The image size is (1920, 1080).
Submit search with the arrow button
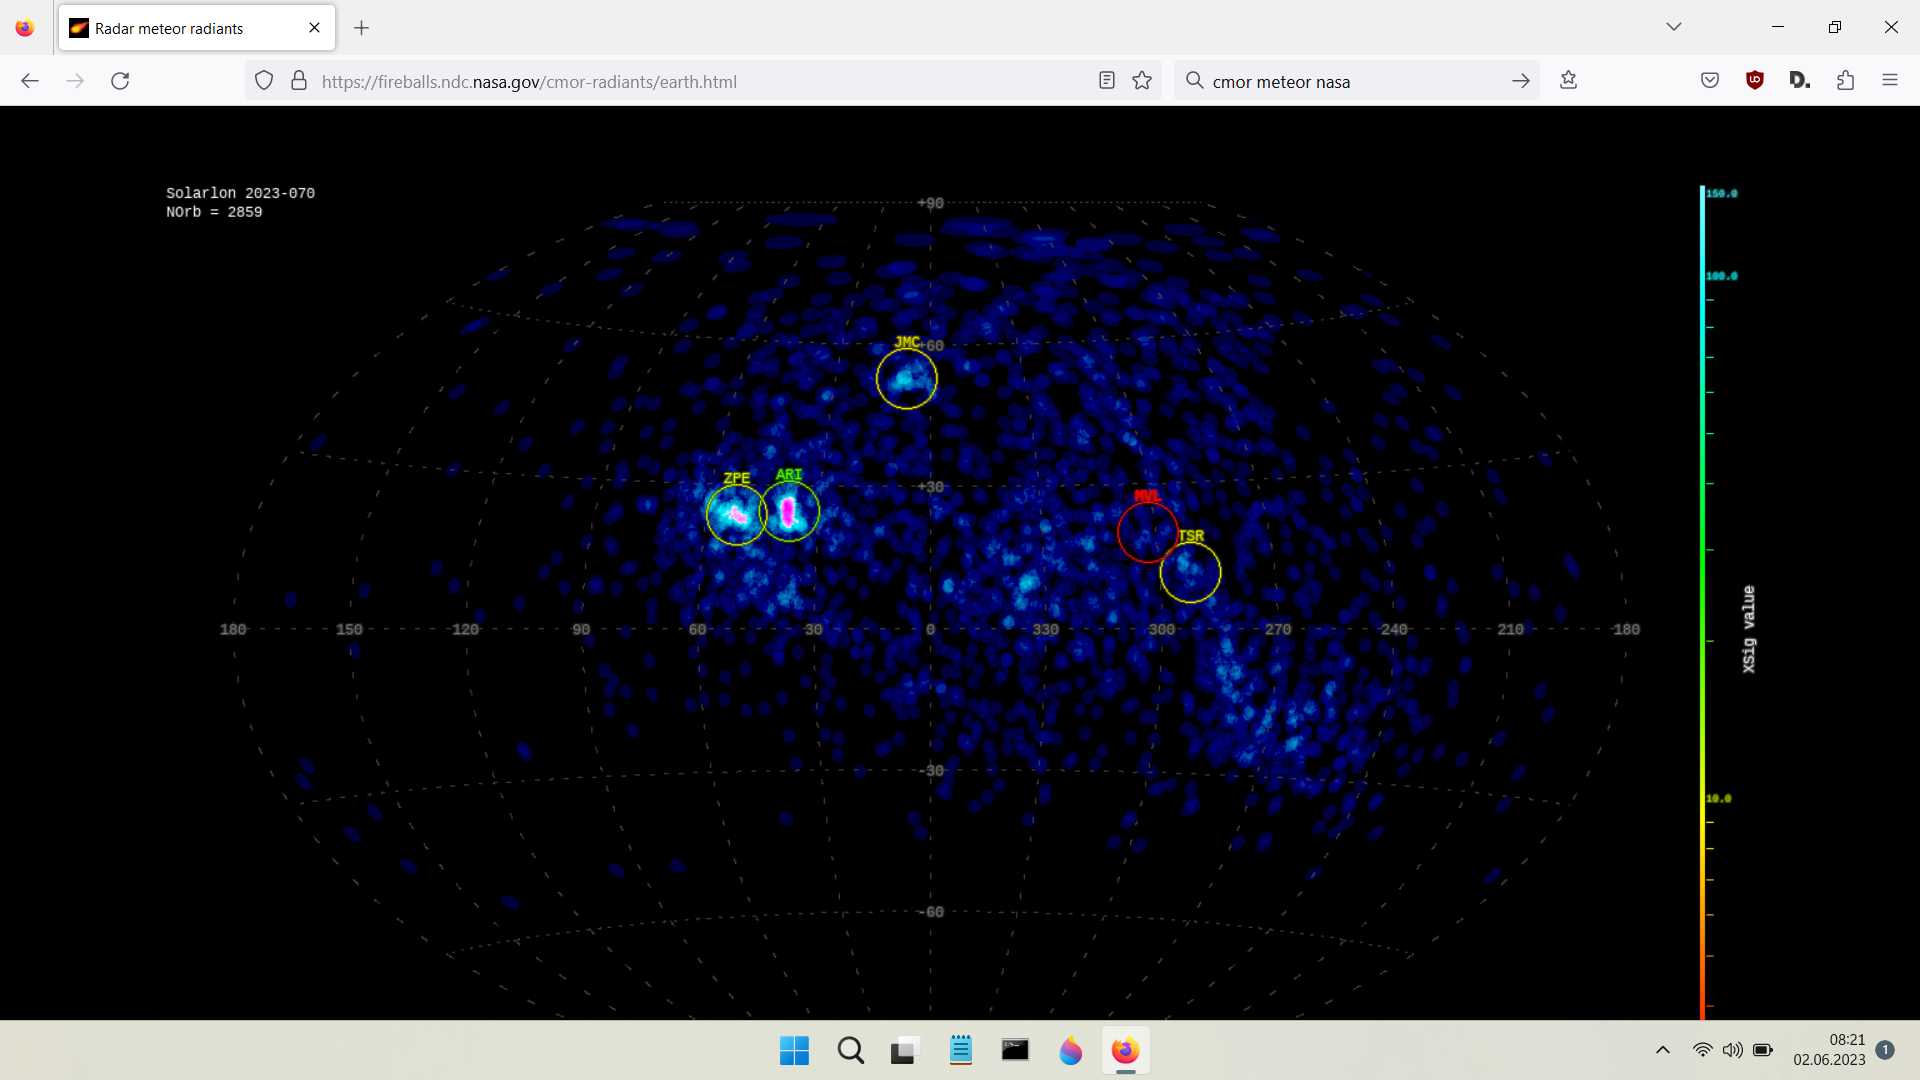click(x=1521, y=81)
